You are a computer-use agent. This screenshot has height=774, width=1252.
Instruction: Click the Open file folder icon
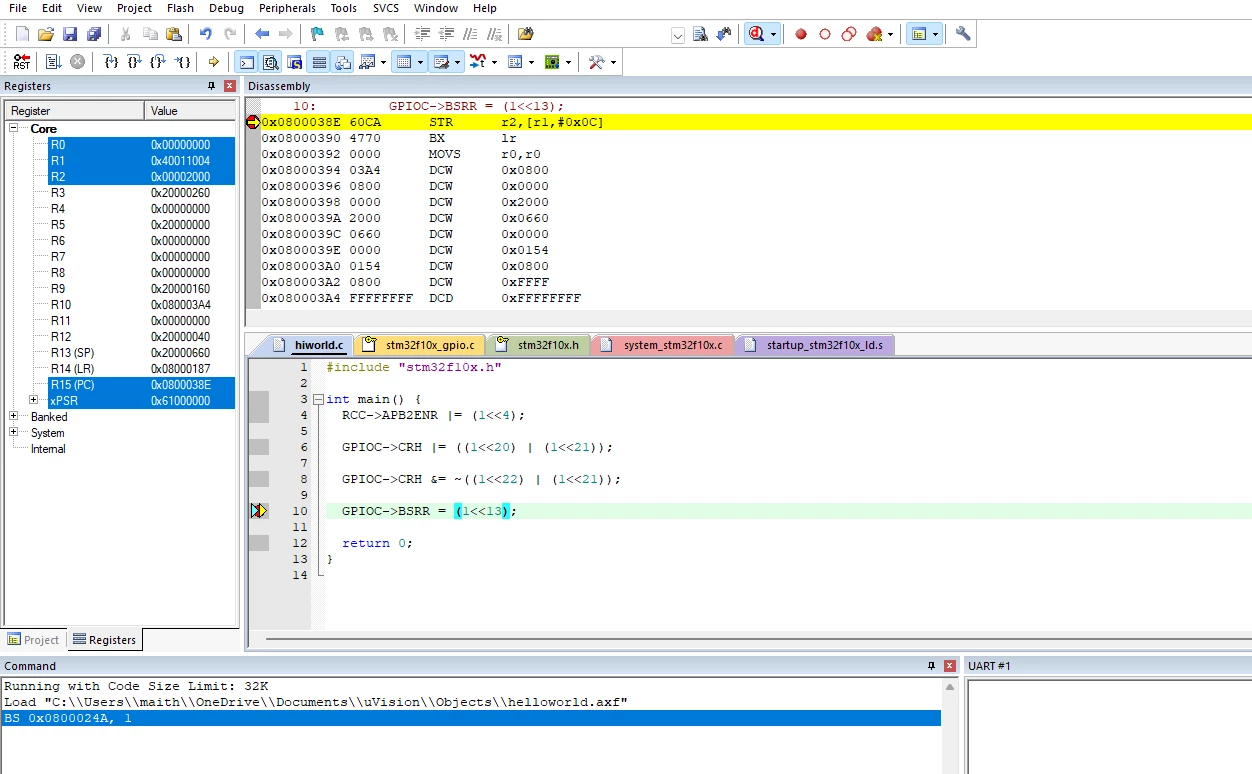point(46,34)
